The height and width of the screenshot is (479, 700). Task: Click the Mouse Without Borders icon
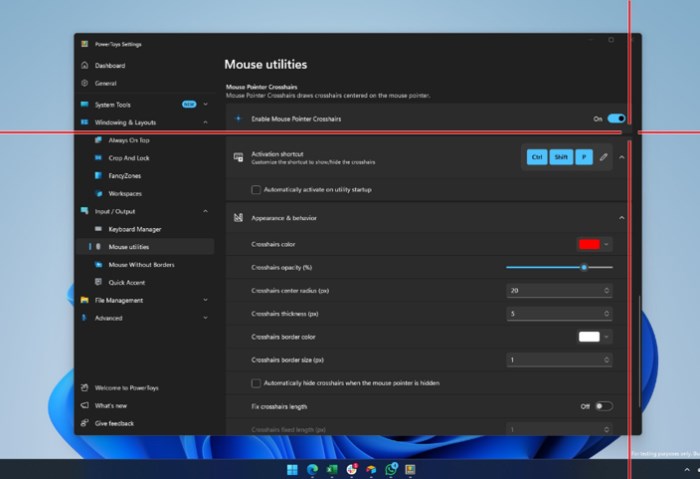tap(99, 265)
